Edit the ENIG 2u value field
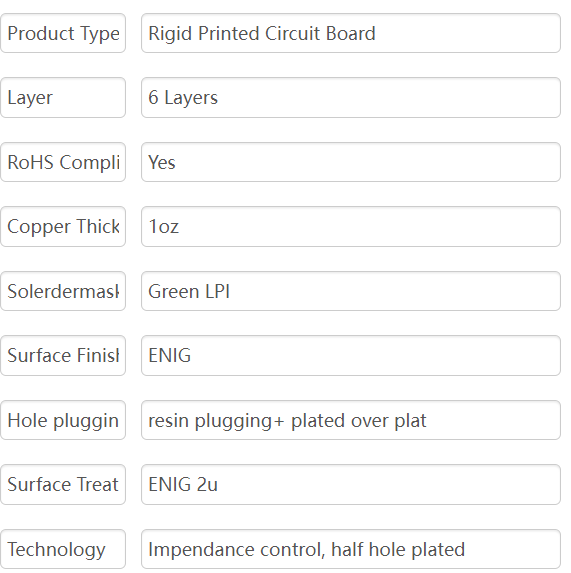 click(x=351, y=485)
